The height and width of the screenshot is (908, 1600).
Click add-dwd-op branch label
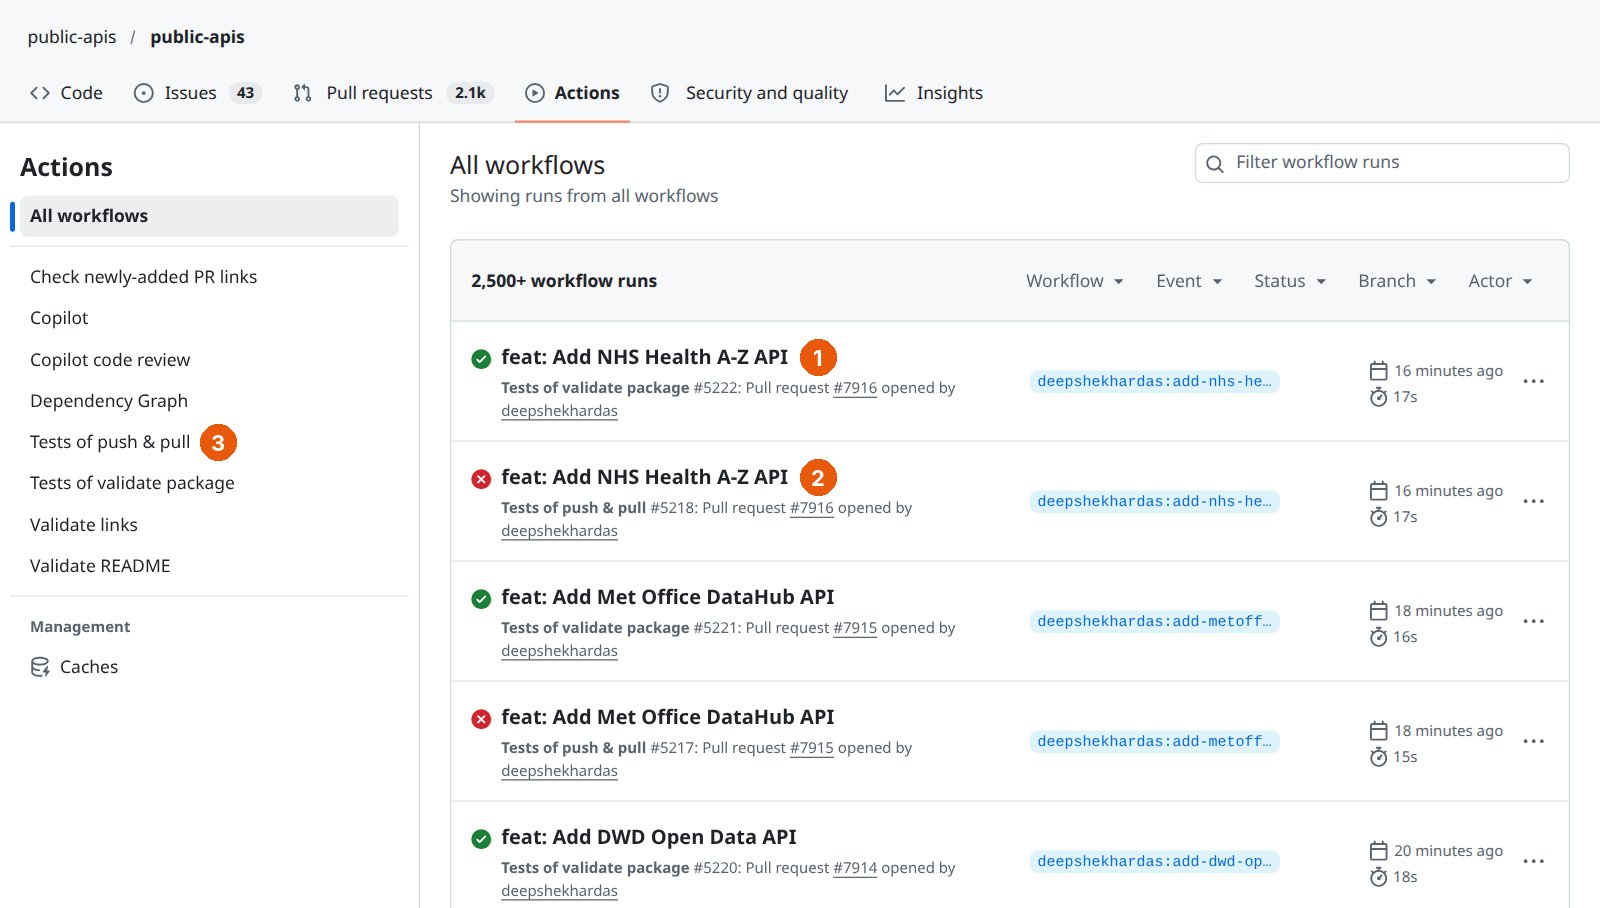(x=1154, y=861)
